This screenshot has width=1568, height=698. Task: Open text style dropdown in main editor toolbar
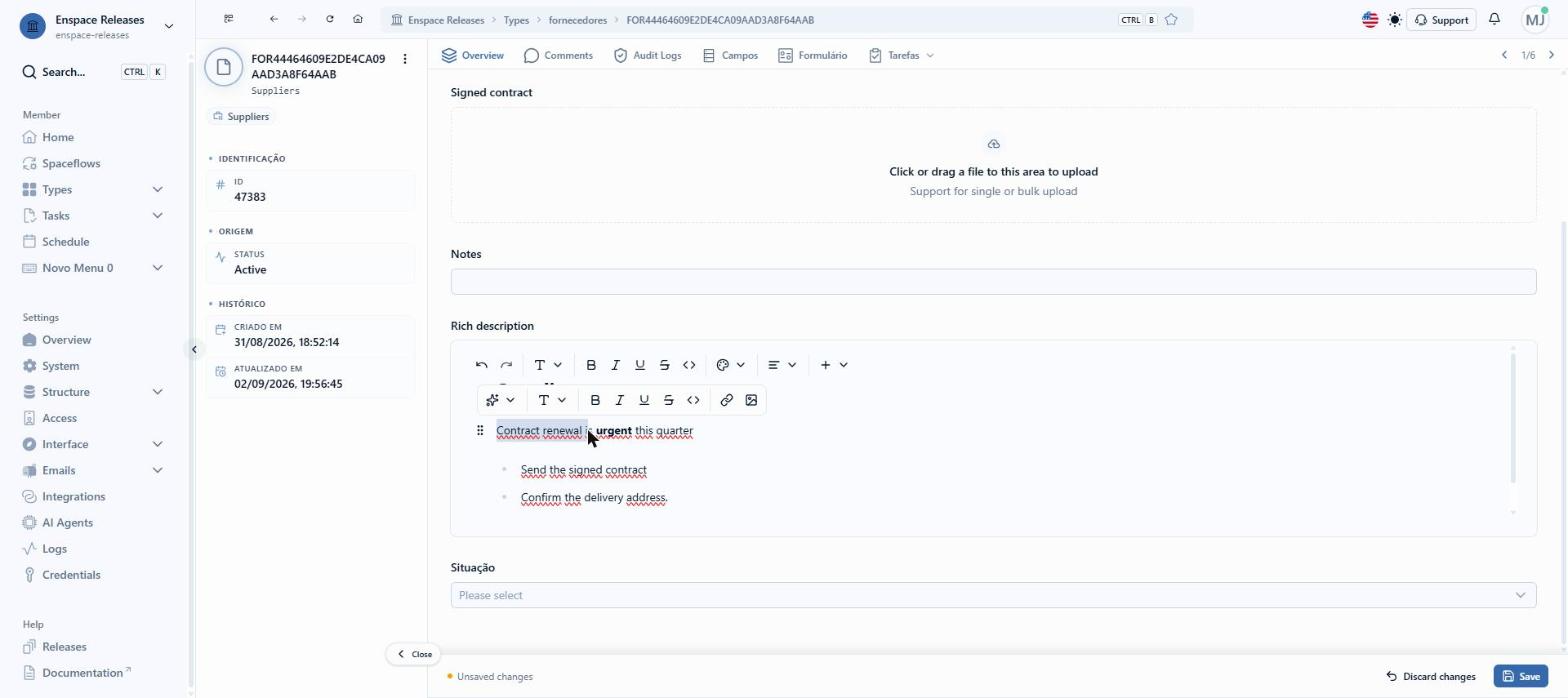pyautogui.click(x=548, y=365)
